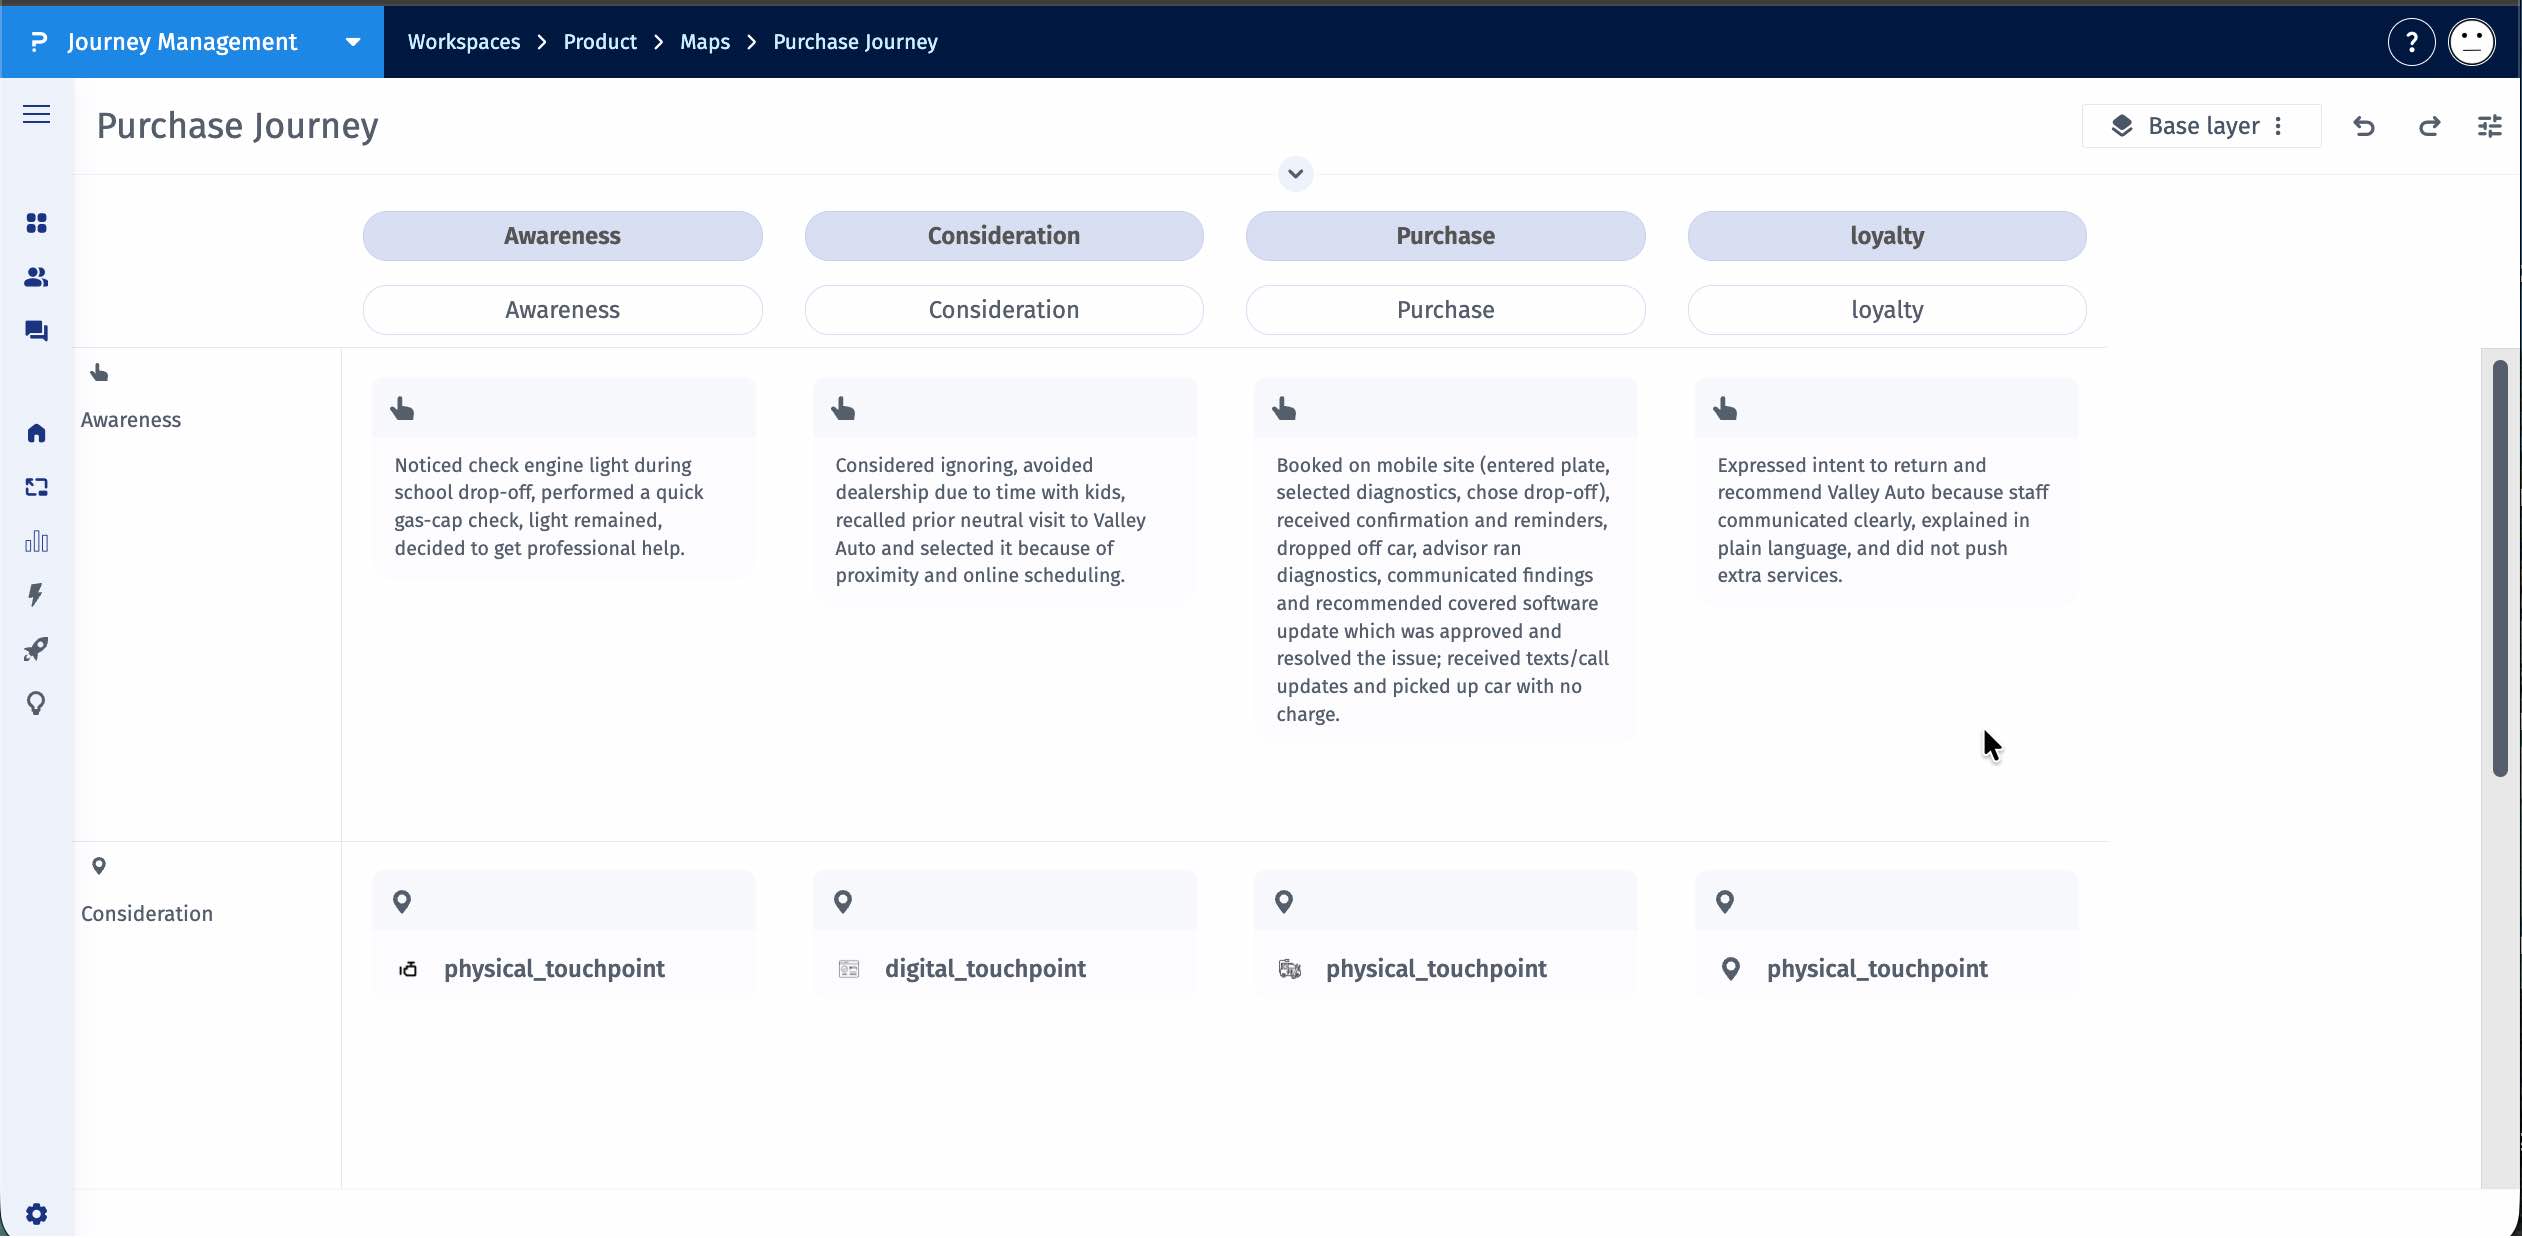Toggle the hamburger menu sidebar
This screenshot has height=1238, width=2522.
pyautogui.click(x=36, y=114)
